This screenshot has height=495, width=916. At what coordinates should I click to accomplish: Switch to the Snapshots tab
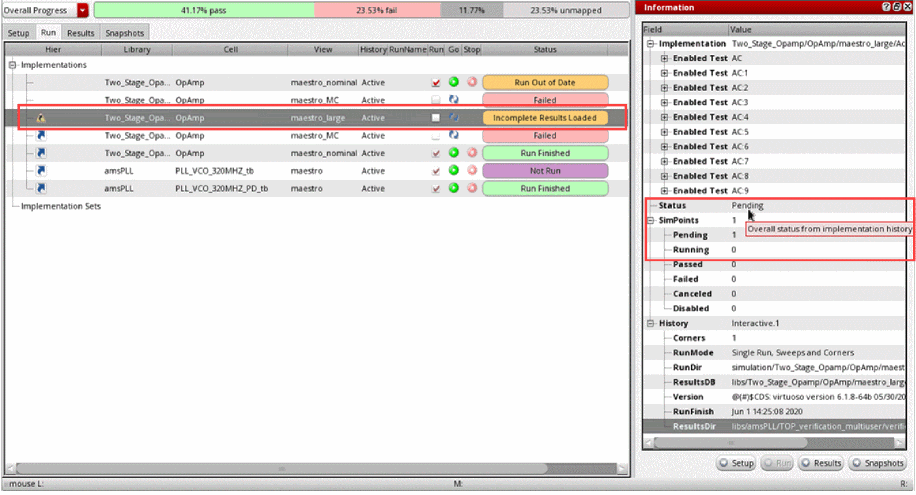pos(124,33)
